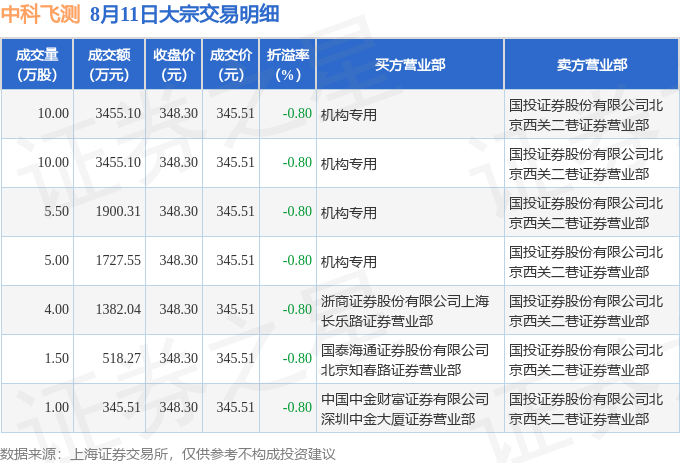Select the 中国中金财富证券 深圳中金大厦 buyer cell

[x=410, y=408]
